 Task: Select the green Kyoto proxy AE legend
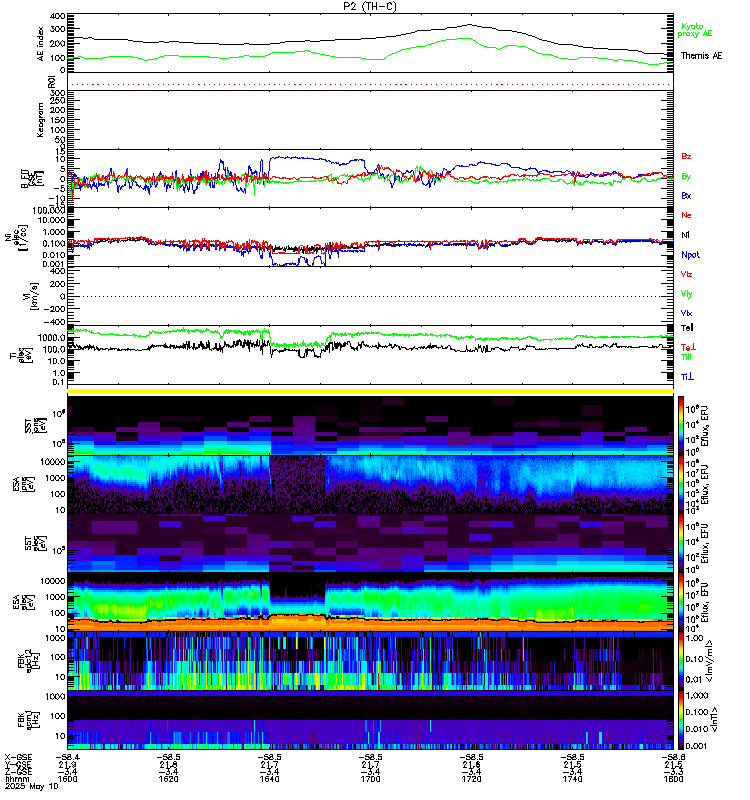pyautogui.click(x=694, y=30)
